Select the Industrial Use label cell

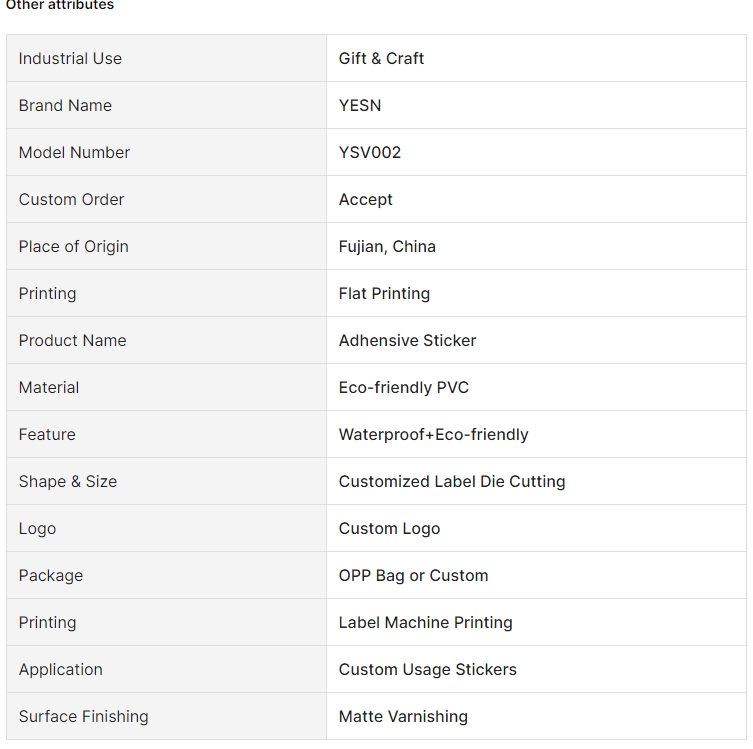pyautogui.click(x=70, y=58)
